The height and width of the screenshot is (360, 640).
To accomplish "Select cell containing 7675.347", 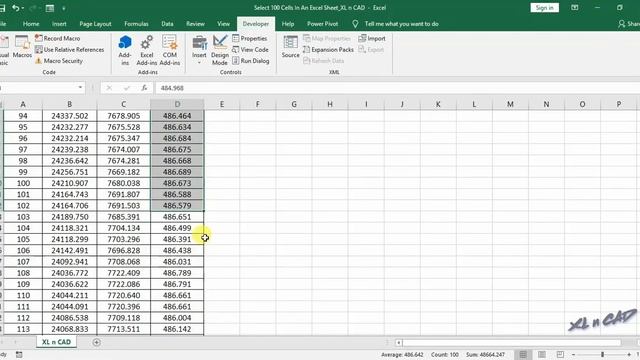I will pyautogui.click(x=124, y=138).
